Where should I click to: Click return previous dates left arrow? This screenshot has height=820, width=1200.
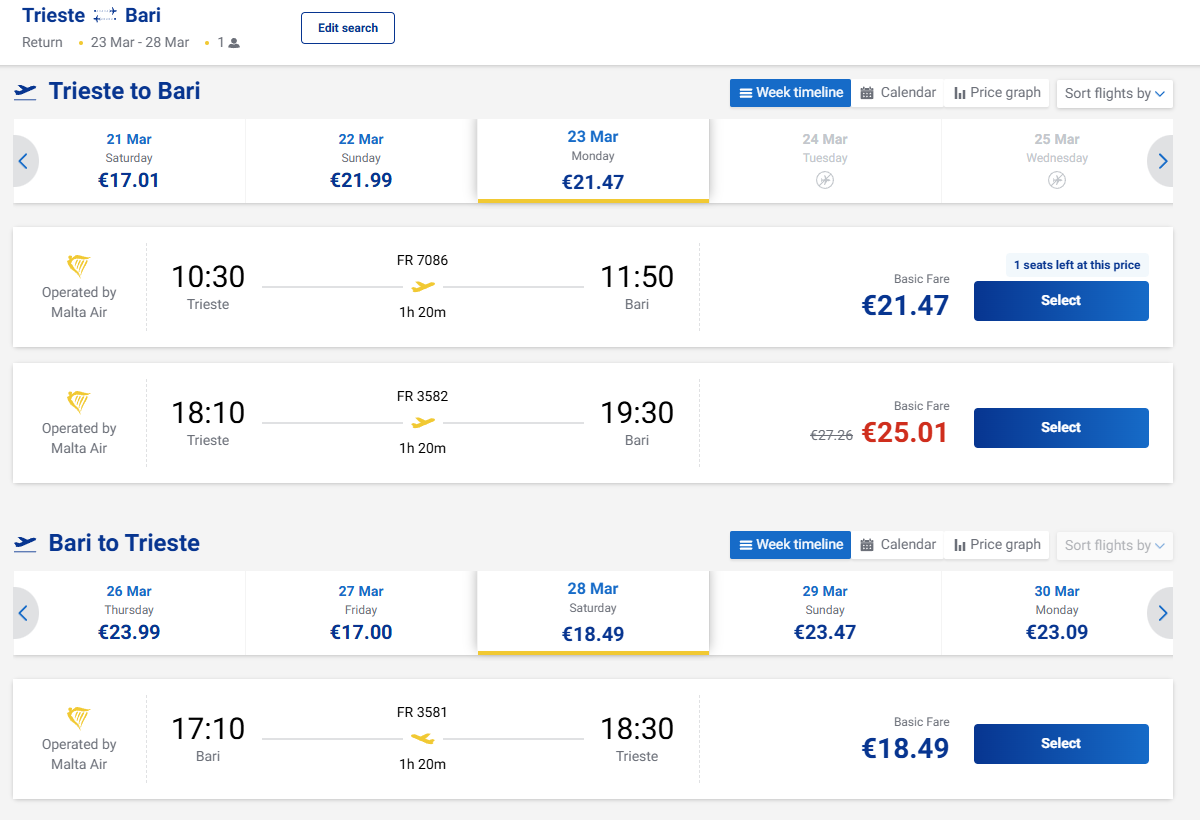[24, 613]
